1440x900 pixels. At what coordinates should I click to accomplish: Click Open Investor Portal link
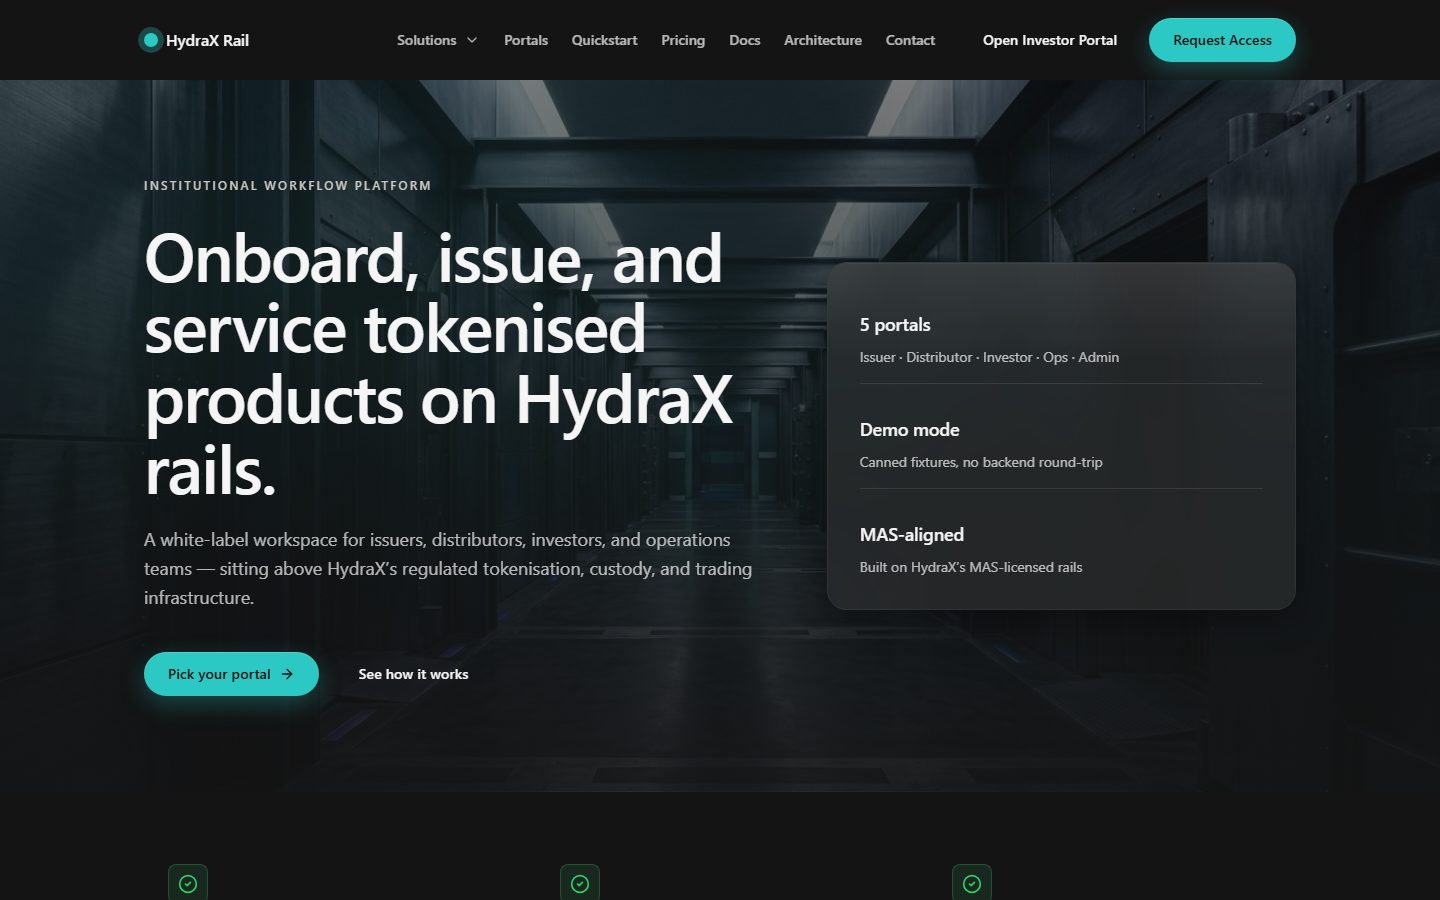pyautogui.click(x=1050, y=40)
